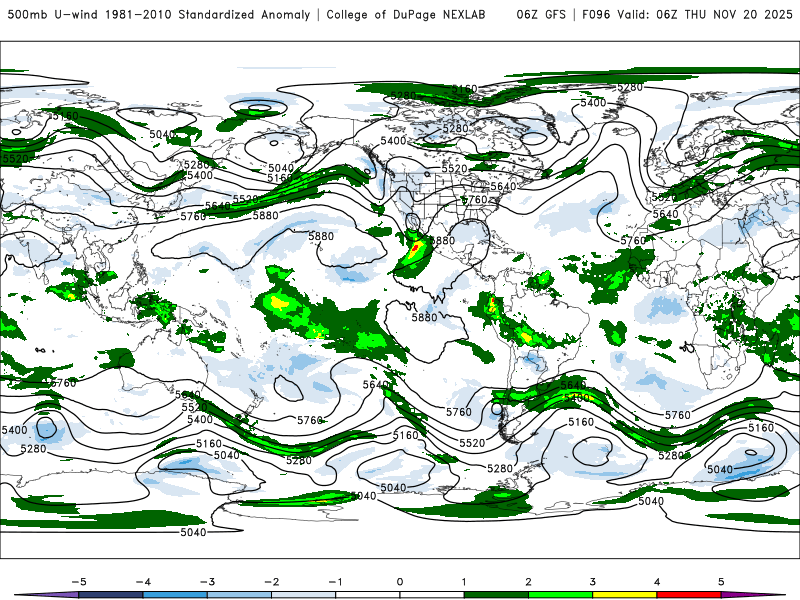Click the "−3" colorbar label
This screenshot has width=800, height=600.
pyautogui.click(x=207, y=582)
